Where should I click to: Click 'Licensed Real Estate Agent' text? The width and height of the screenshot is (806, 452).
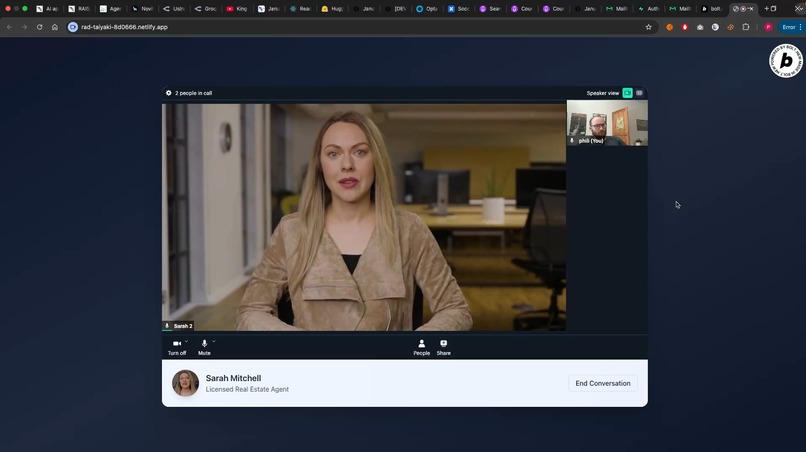tap(247, 389)
